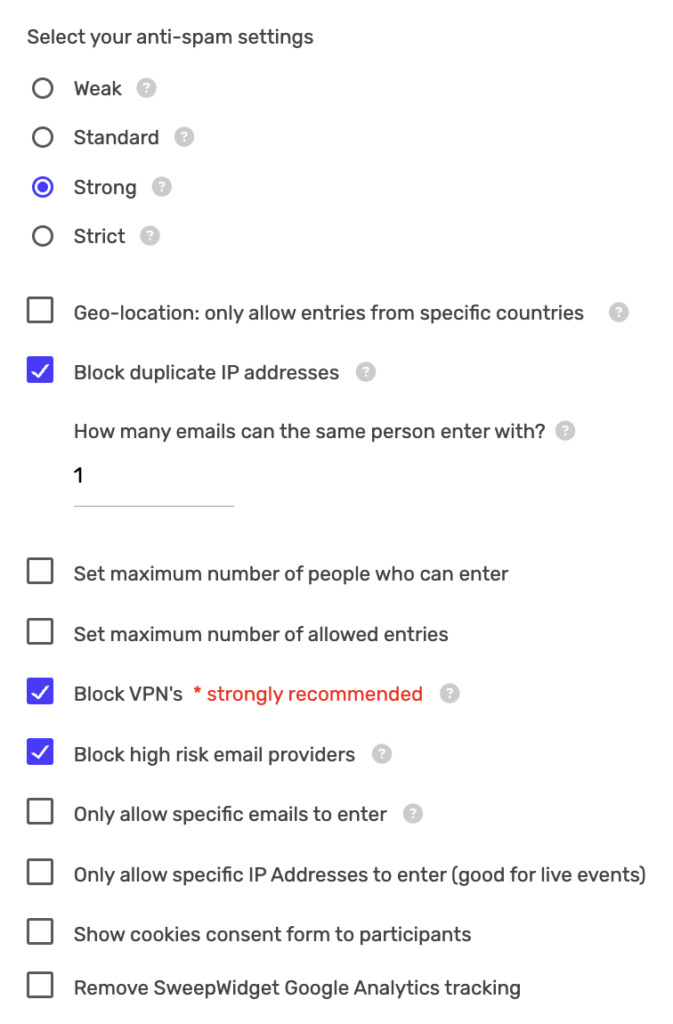673x1024 pixels.
Task: Enable Show cookies consent form to participants
Action: click(x=40, y=931)
